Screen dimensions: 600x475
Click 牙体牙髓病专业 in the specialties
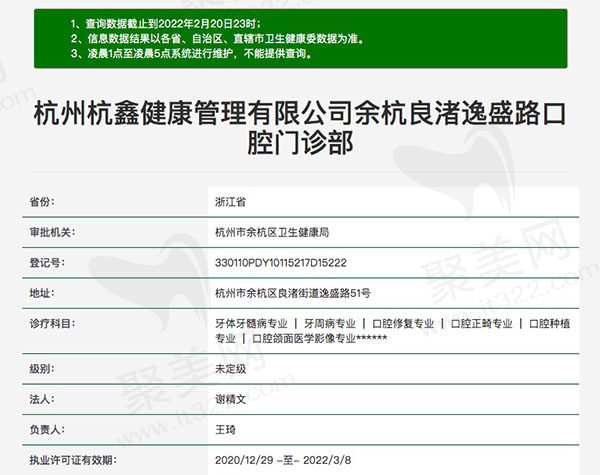(251, 324)
